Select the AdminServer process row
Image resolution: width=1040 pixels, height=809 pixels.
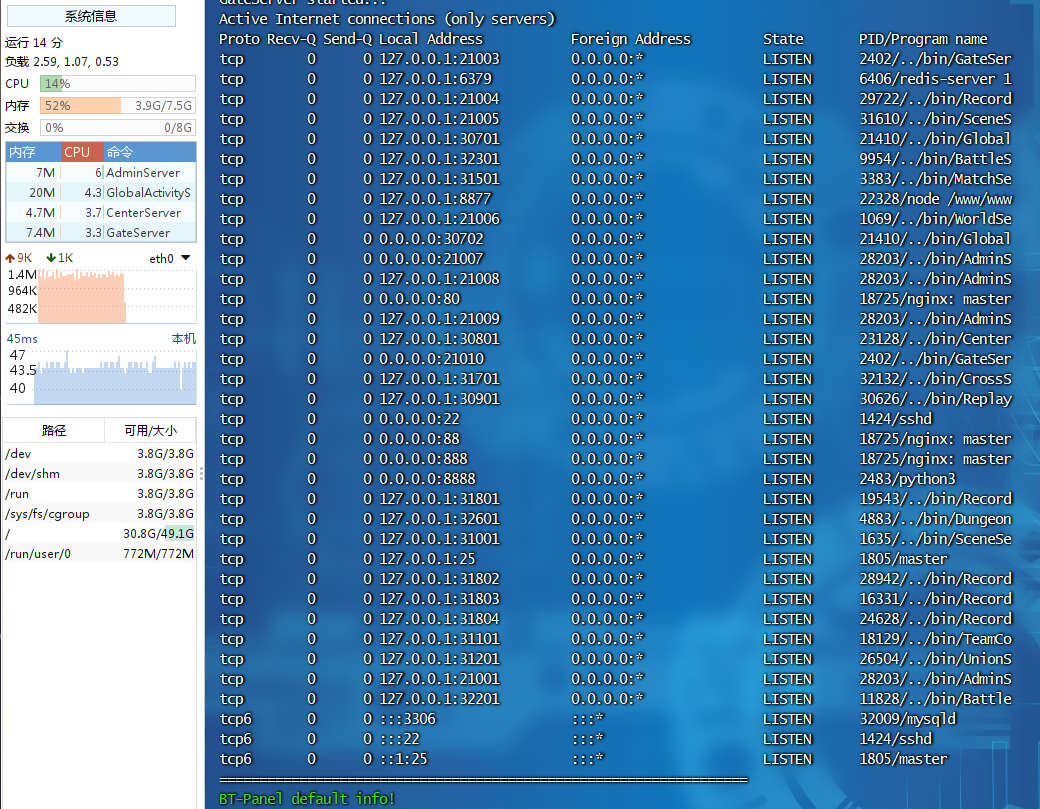[101, 172]
